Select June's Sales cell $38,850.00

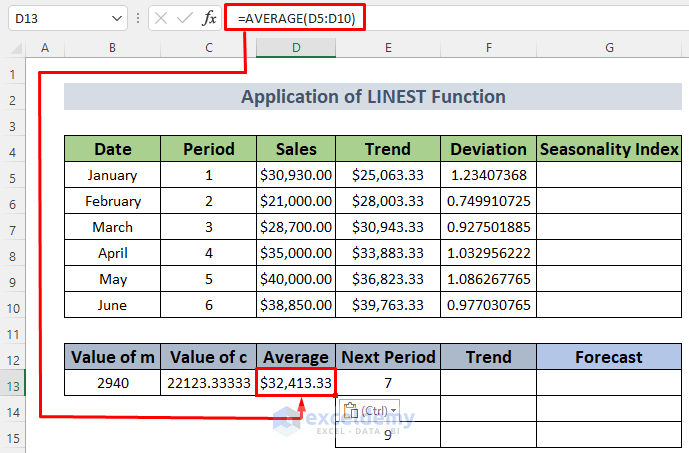295,305
